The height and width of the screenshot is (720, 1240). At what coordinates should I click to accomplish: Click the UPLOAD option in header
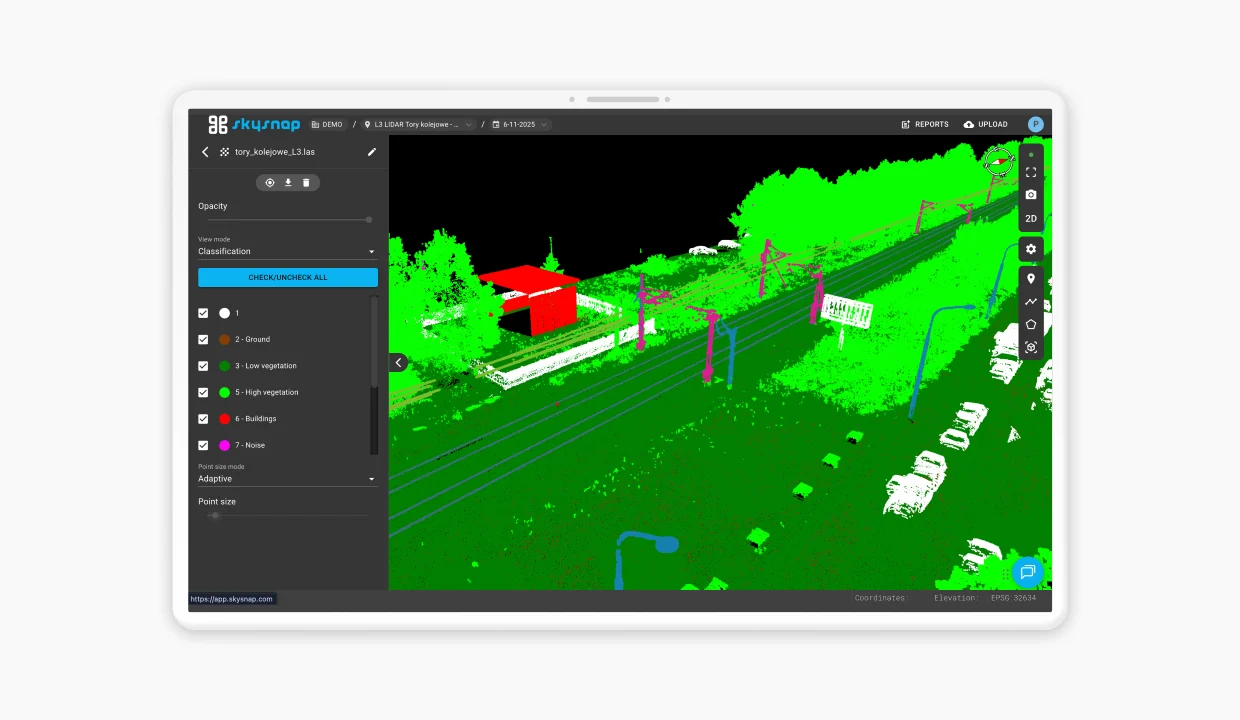[x=986, y=125]
